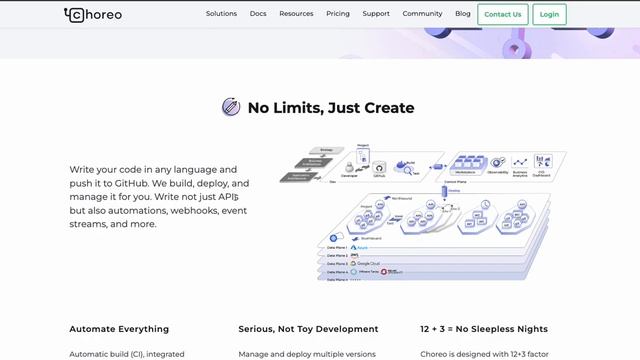Click the pencil icon beside No Limits heading

[x=231, y=107]
